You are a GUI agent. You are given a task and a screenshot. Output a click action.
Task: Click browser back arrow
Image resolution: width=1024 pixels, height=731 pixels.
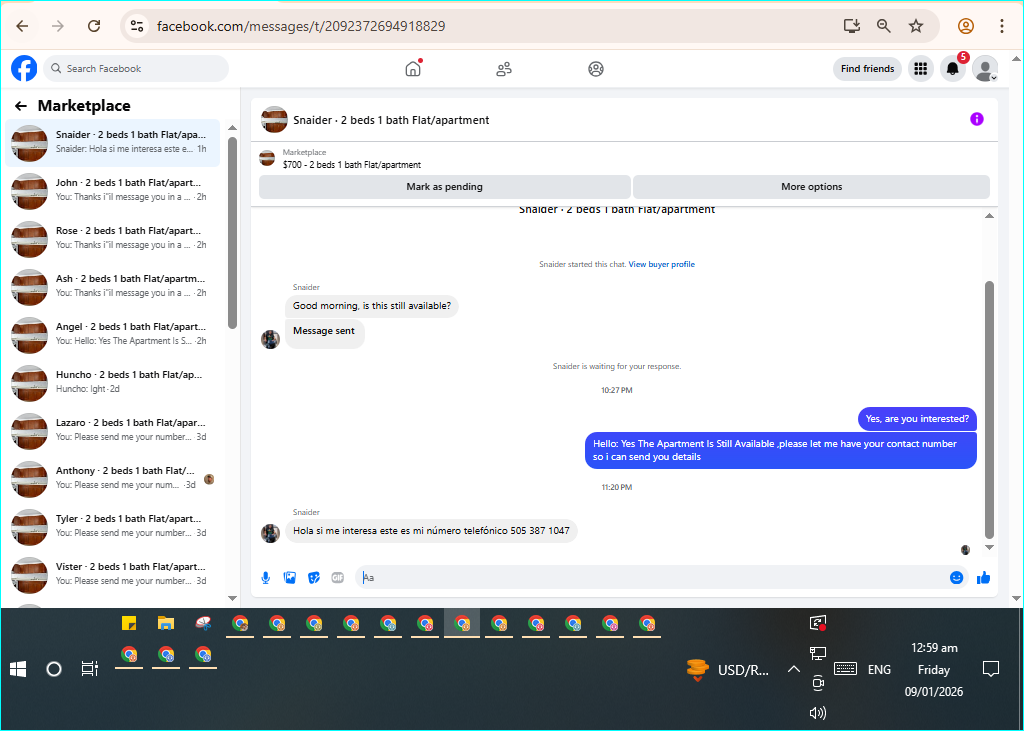click(x=22, y=26)
